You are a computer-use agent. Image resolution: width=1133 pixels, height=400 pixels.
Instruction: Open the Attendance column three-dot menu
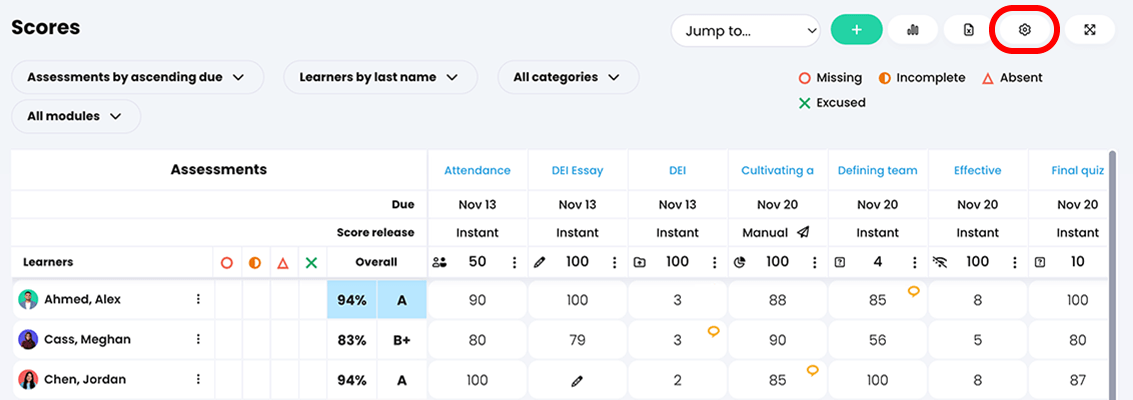(515, 262)
